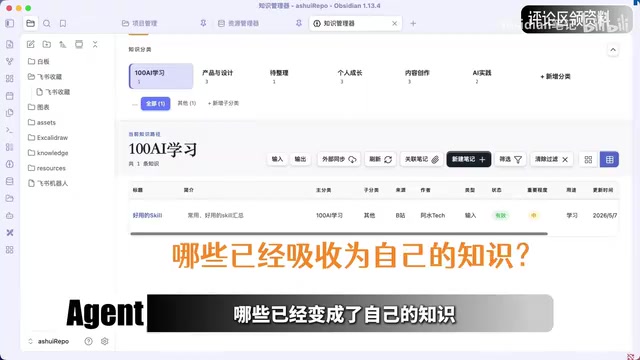Select the 全部 (1) subcategory filter
640x360 pixels.
click(156, 104)
